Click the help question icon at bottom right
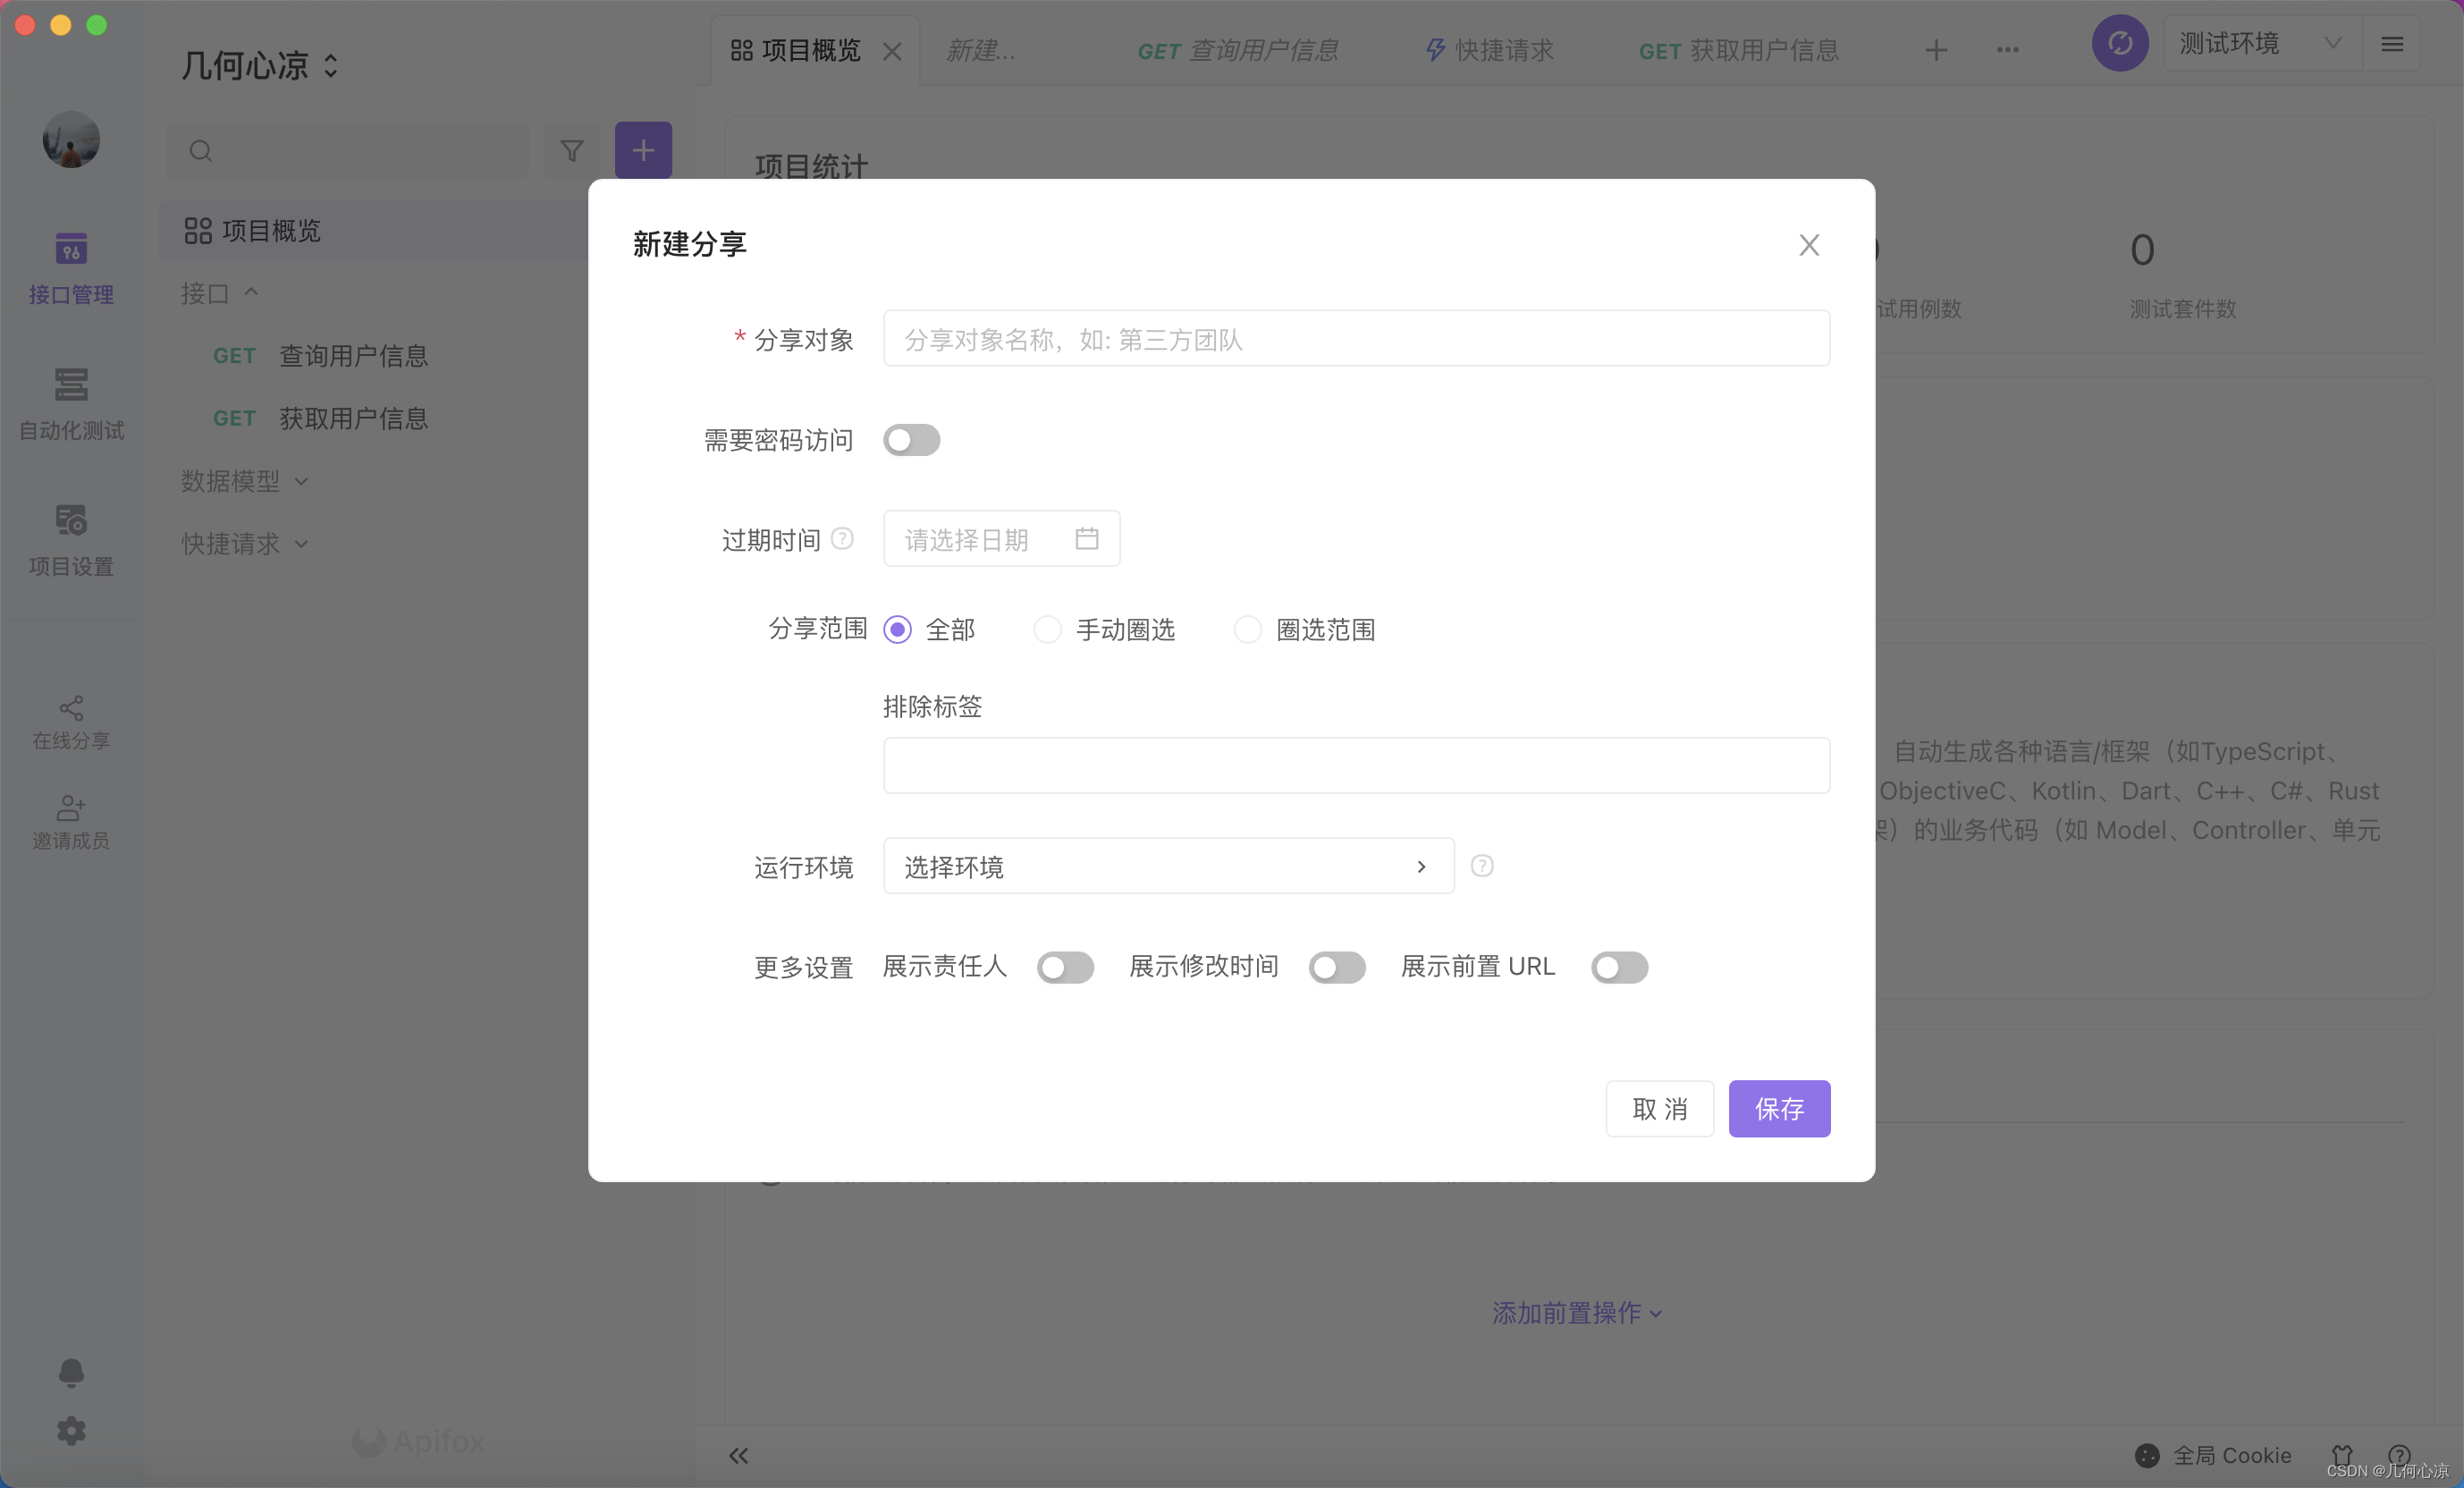 pyautogui.click(x=2399, y=1455)
